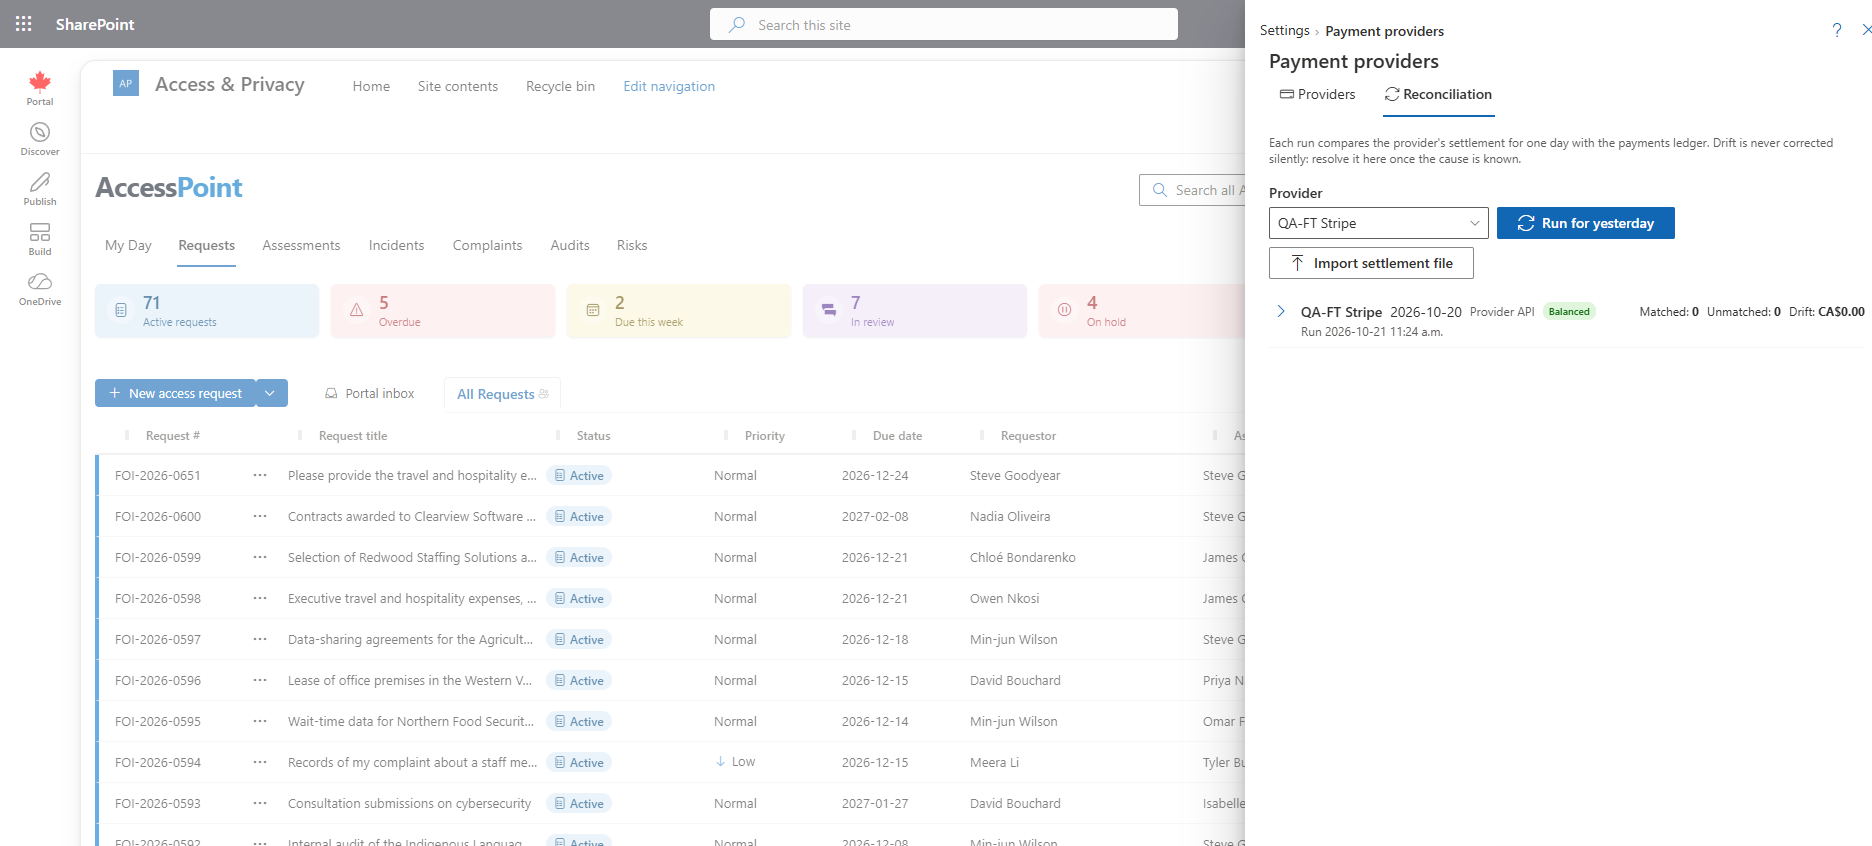This screenshot has height=846, width=1872.
Task: Open the SharePoint app launcher grid
Action: click(x=24, y=24)
